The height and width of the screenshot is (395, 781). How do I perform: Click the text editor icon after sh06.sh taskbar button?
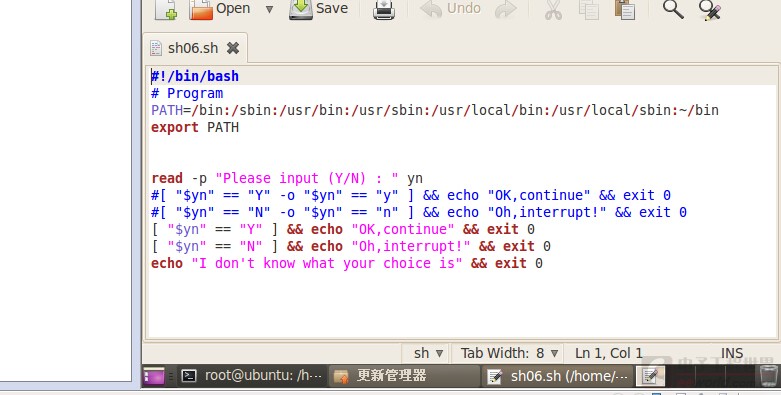(650, 376)
